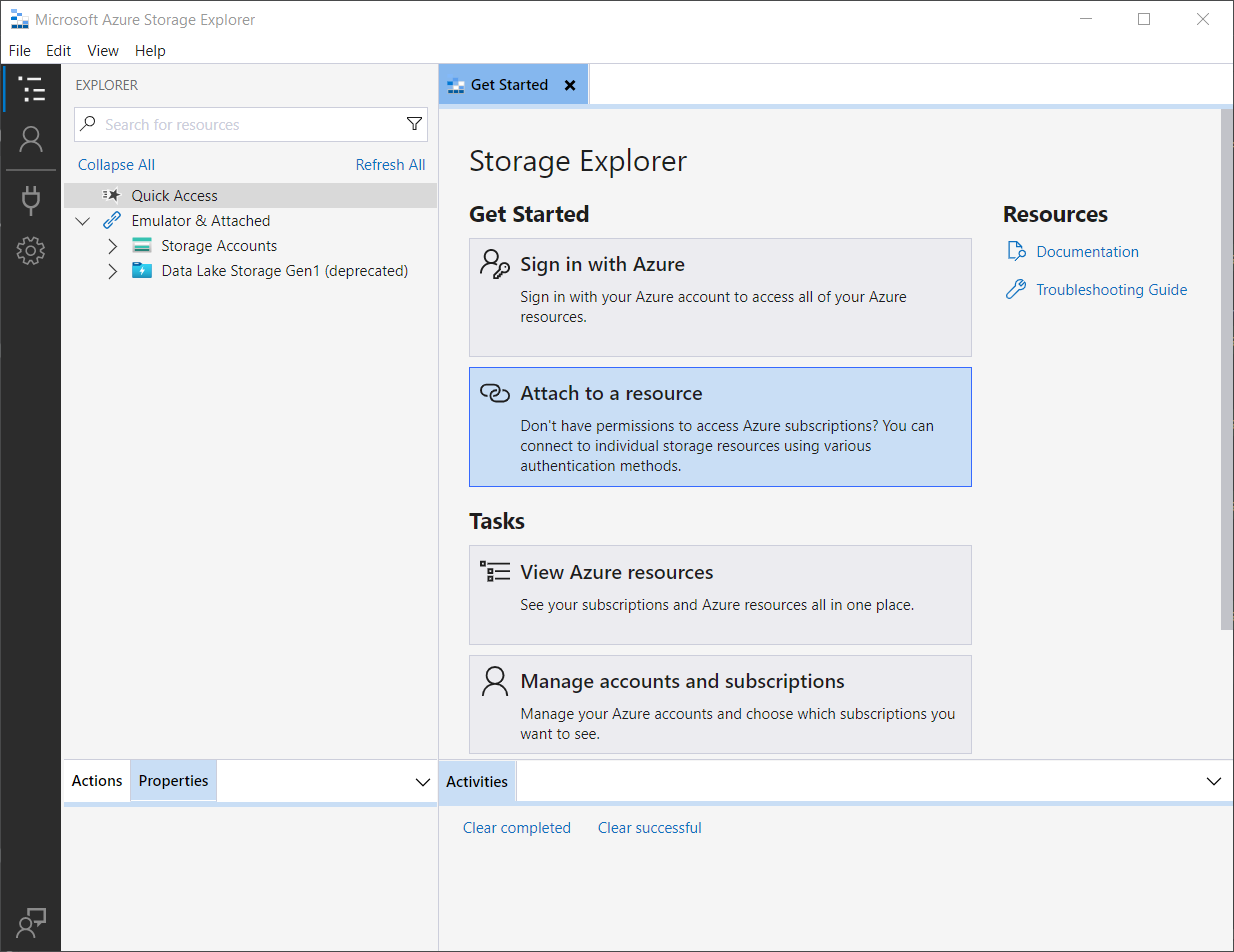Click the Documentation page icon
The image size is (1234, 952).
1016,251
